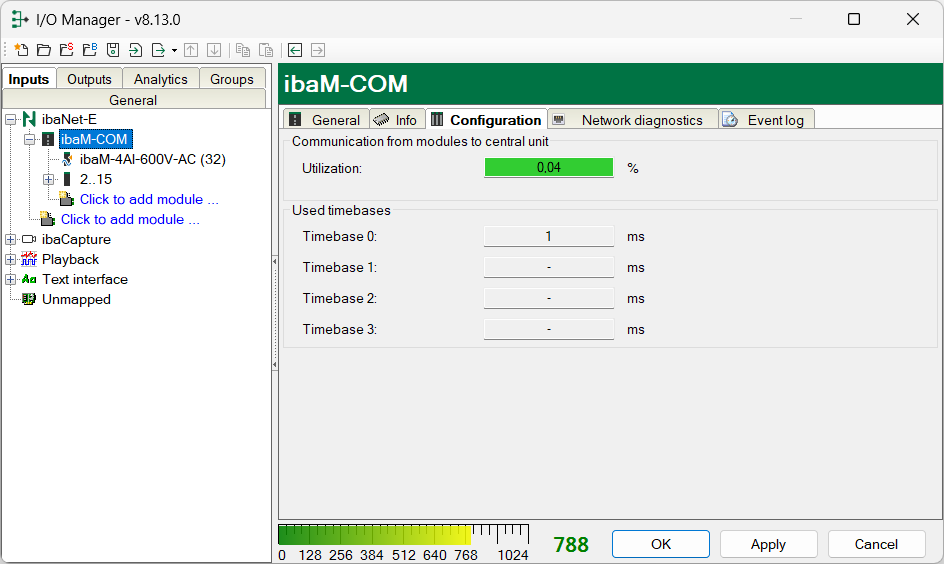Click the Cancel button
The height and width of the screenshot is (564, 944).
877,544
